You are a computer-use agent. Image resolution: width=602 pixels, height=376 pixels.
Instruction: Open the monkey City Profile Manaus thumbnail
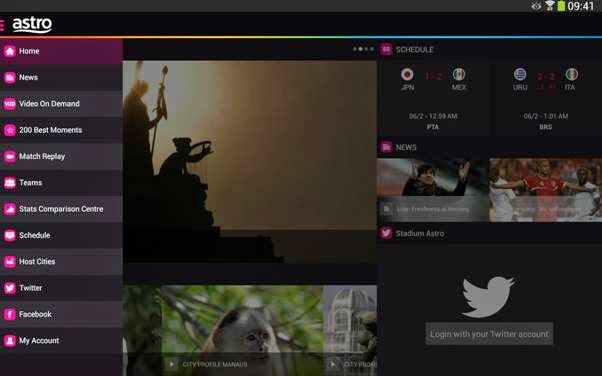[x=242, y=330]
